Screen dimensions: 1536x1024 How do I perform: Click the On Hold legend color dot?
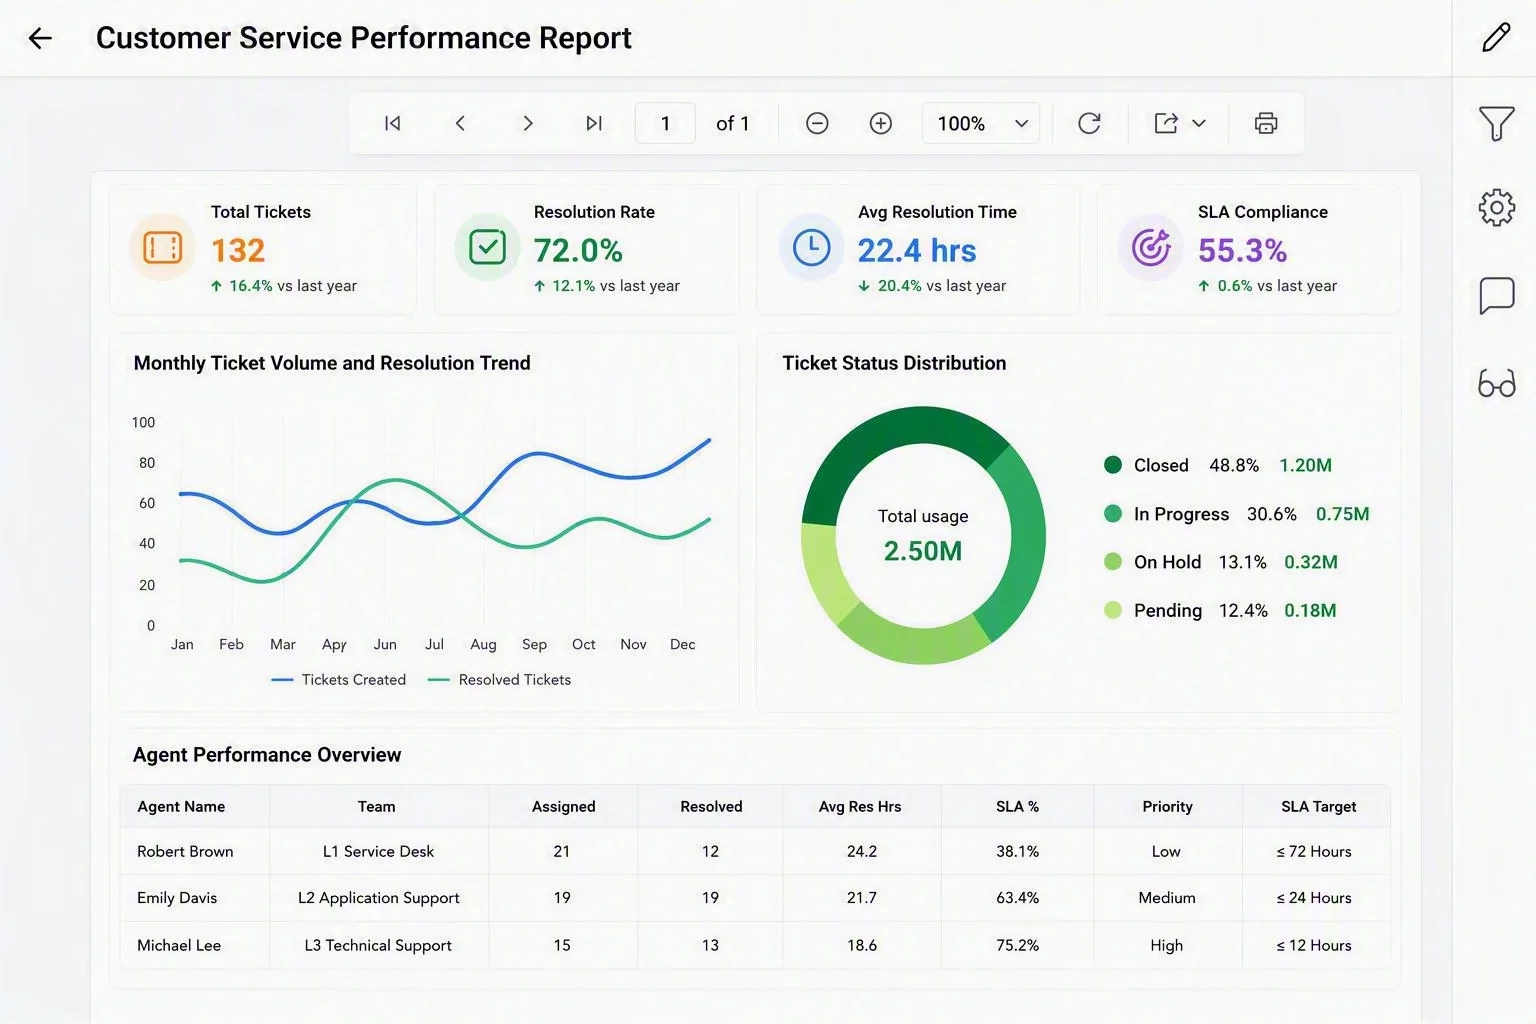(x=1112, y=561)
